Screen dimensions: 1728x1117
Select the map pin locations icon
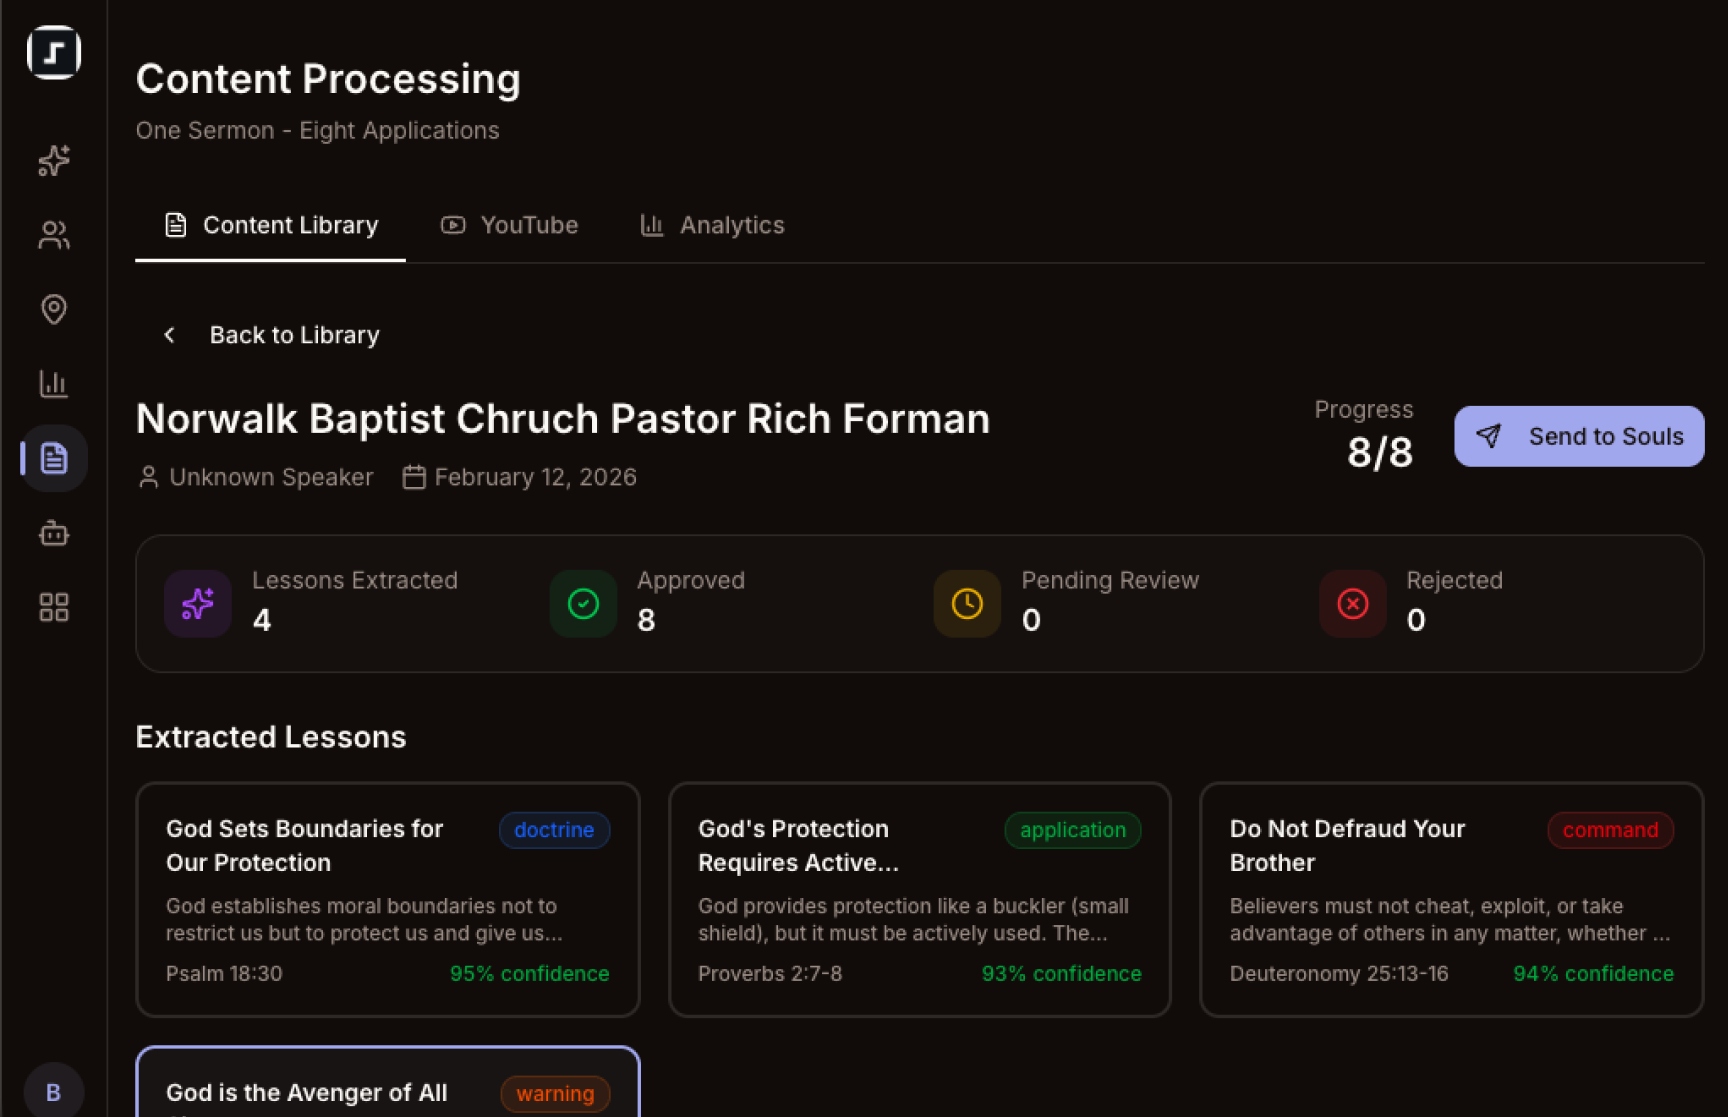(53, 309)
